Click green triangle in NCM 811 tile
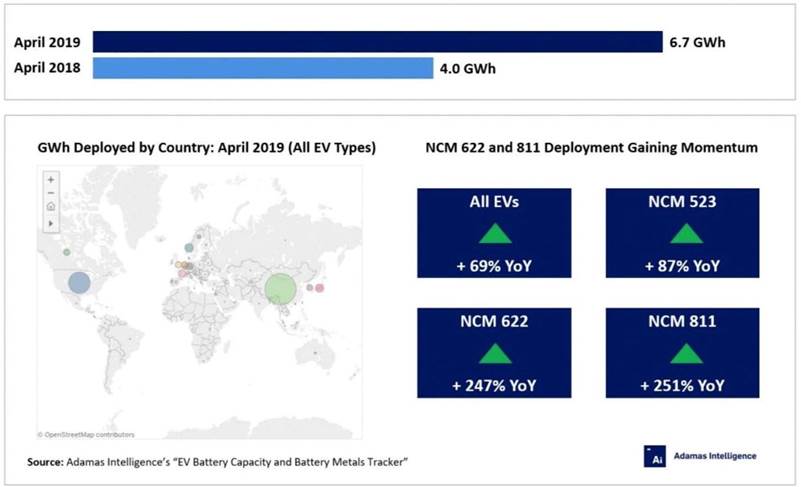 pyautogui.click(x=685, y=353)
